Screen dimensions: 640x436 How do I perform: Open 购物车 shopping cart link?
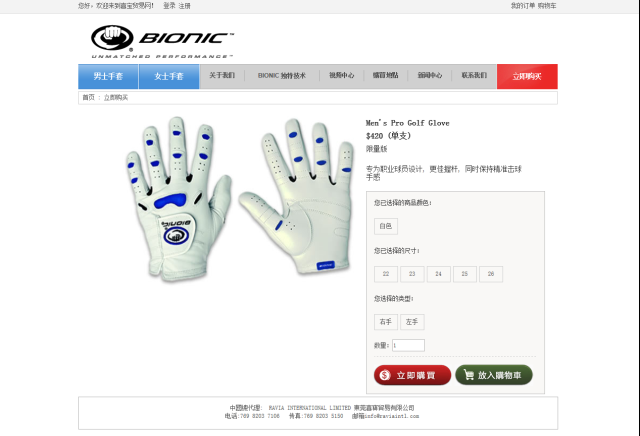pyautogui.click(x=547, y=6)
